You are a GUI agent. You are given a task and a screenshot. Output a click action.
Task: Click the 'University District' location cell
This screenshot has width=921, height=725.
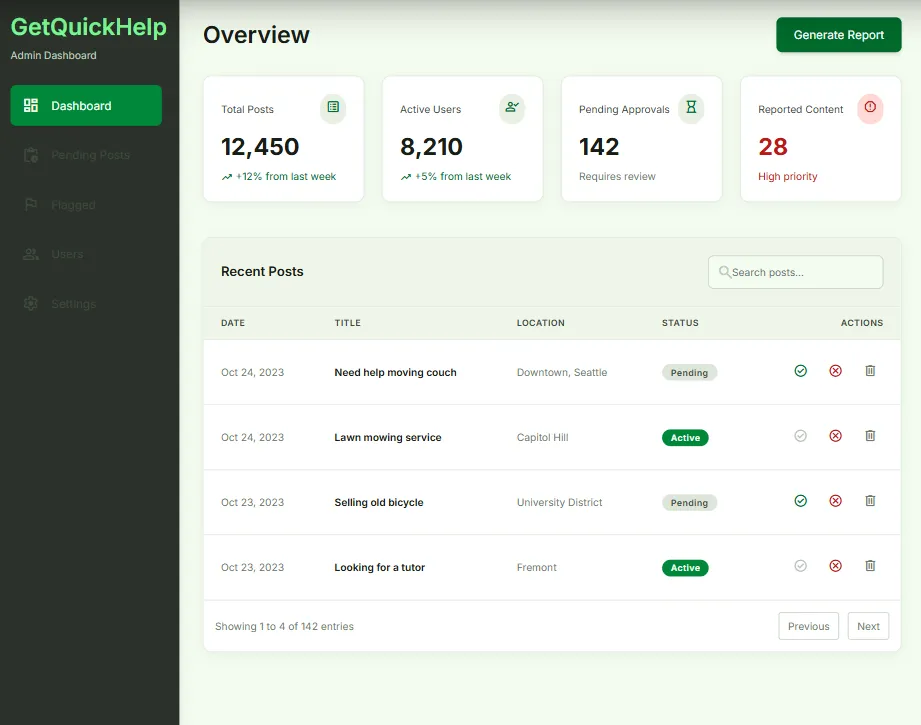pos(559,502)
